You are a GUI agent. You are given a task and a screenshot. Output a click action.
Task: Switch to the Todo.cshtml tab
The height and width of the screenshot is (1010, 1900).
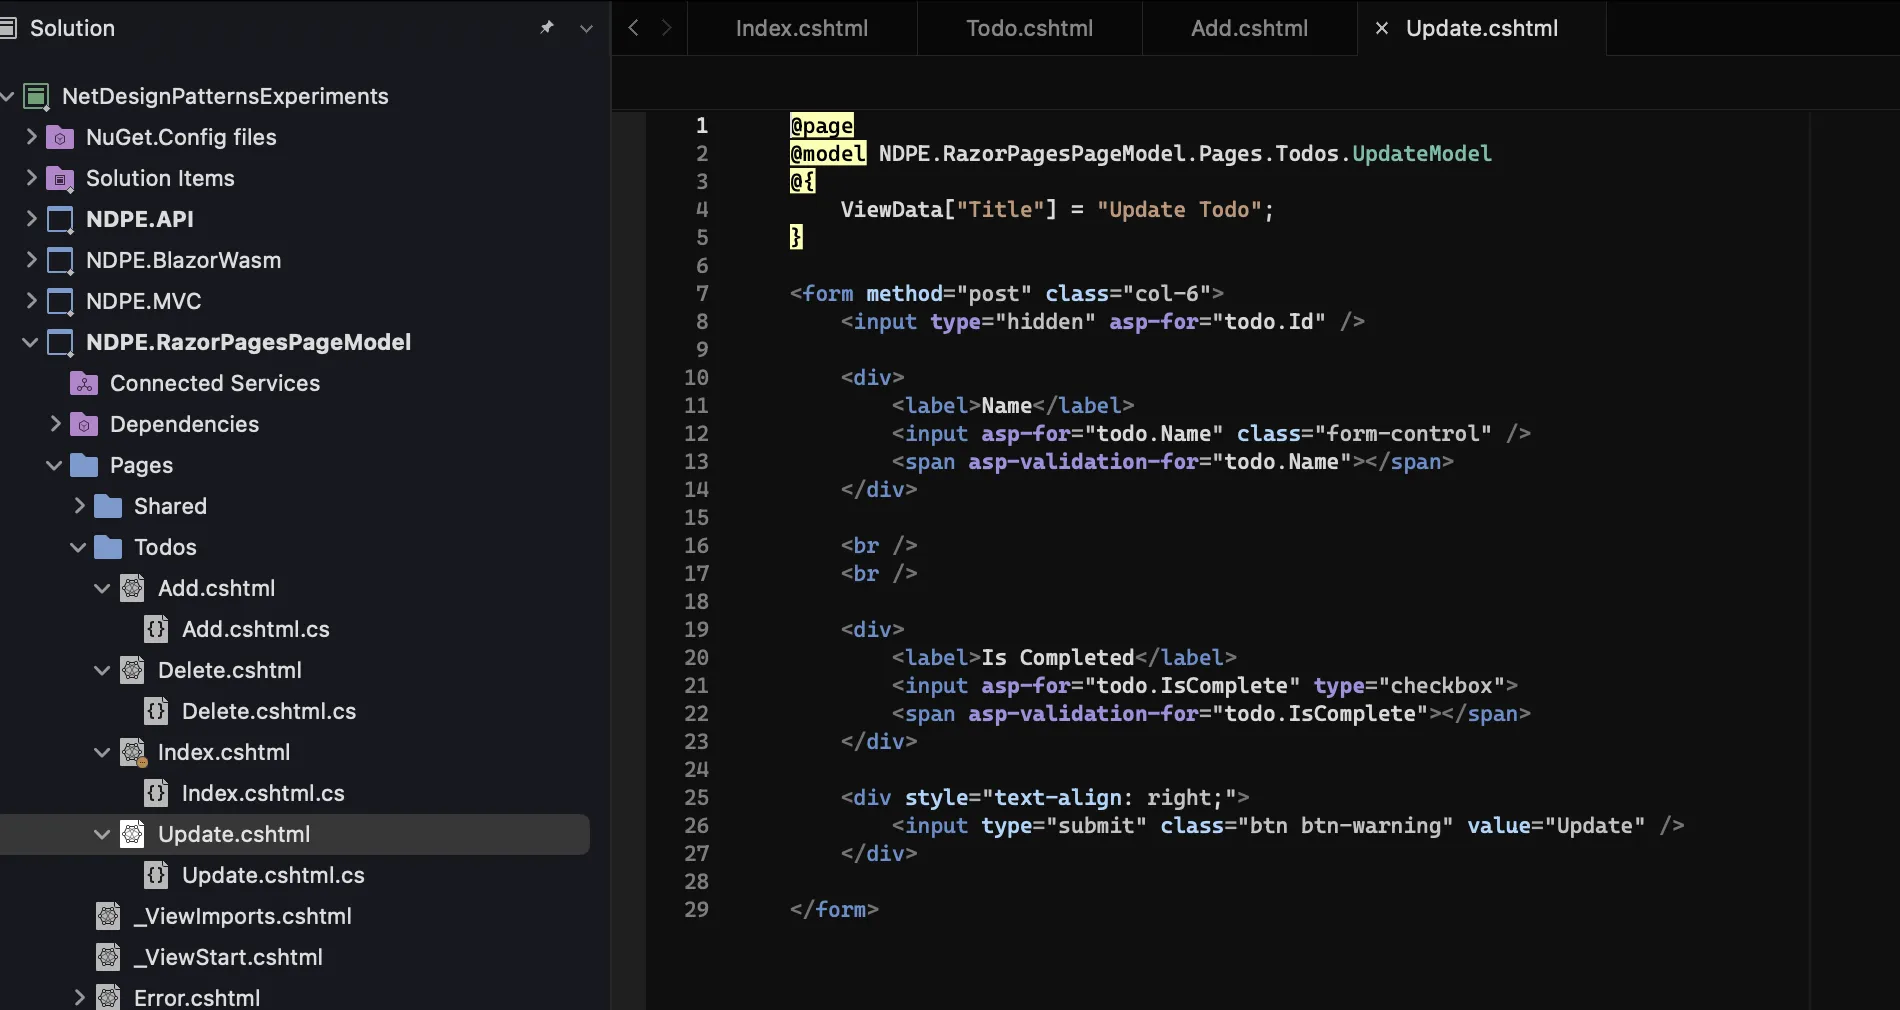[x=1029, y=28]
